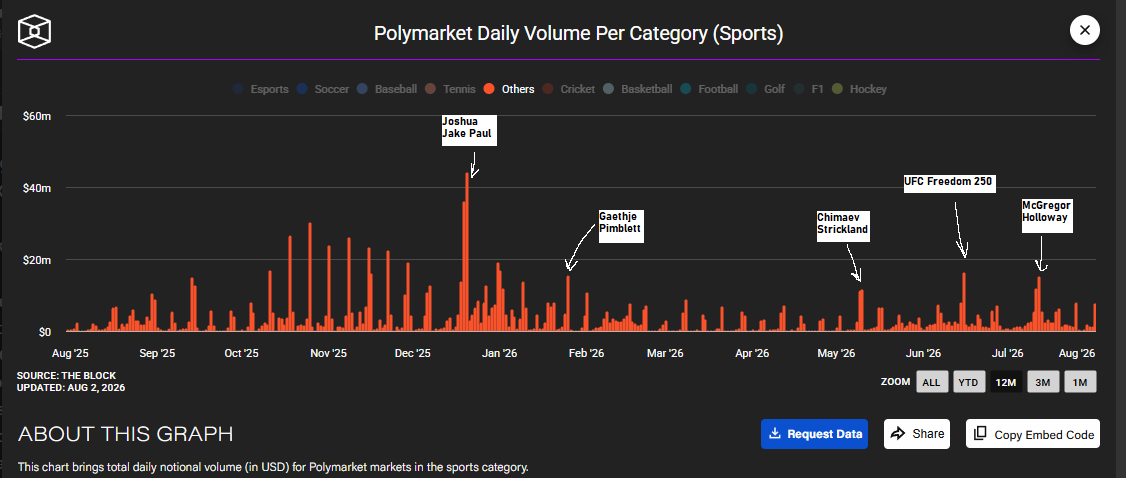Click UPDATED: AUG 2, 2026 text
The width and height of the screenshot is (1126, 478).
pos(71,388)
